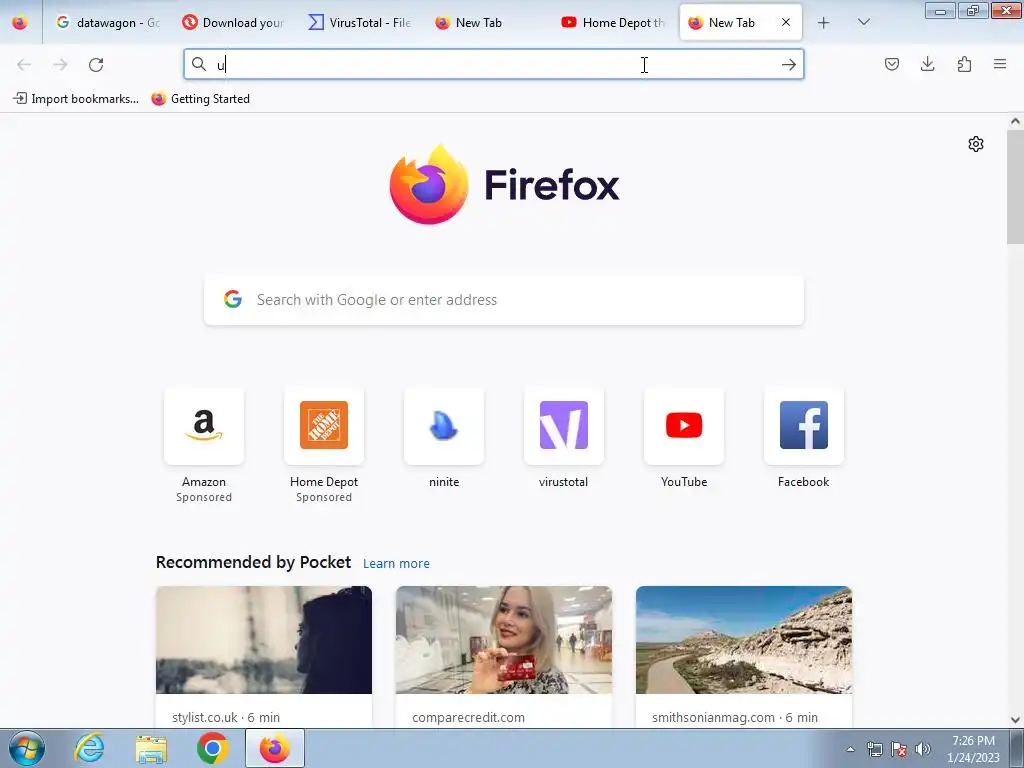Open the Firefox View pinned tab
Screen dimensions: 1024x768
click(20, 23)
